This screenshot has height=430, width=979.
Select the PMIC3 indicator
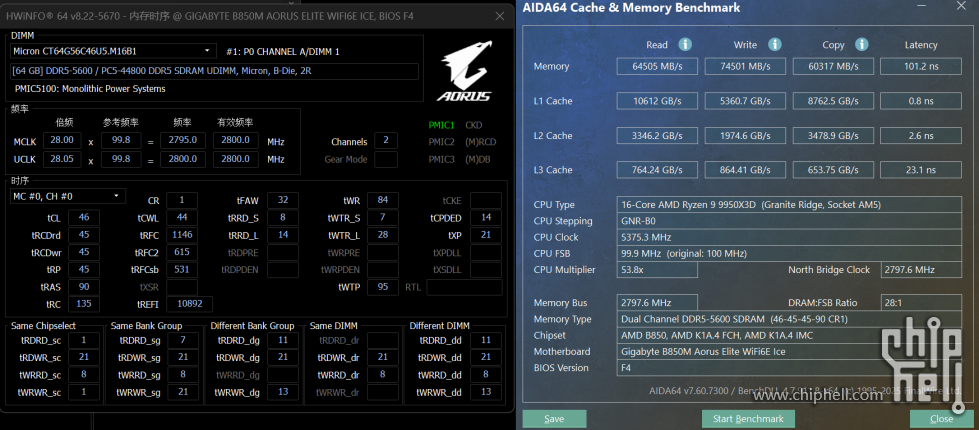[441, 159]
